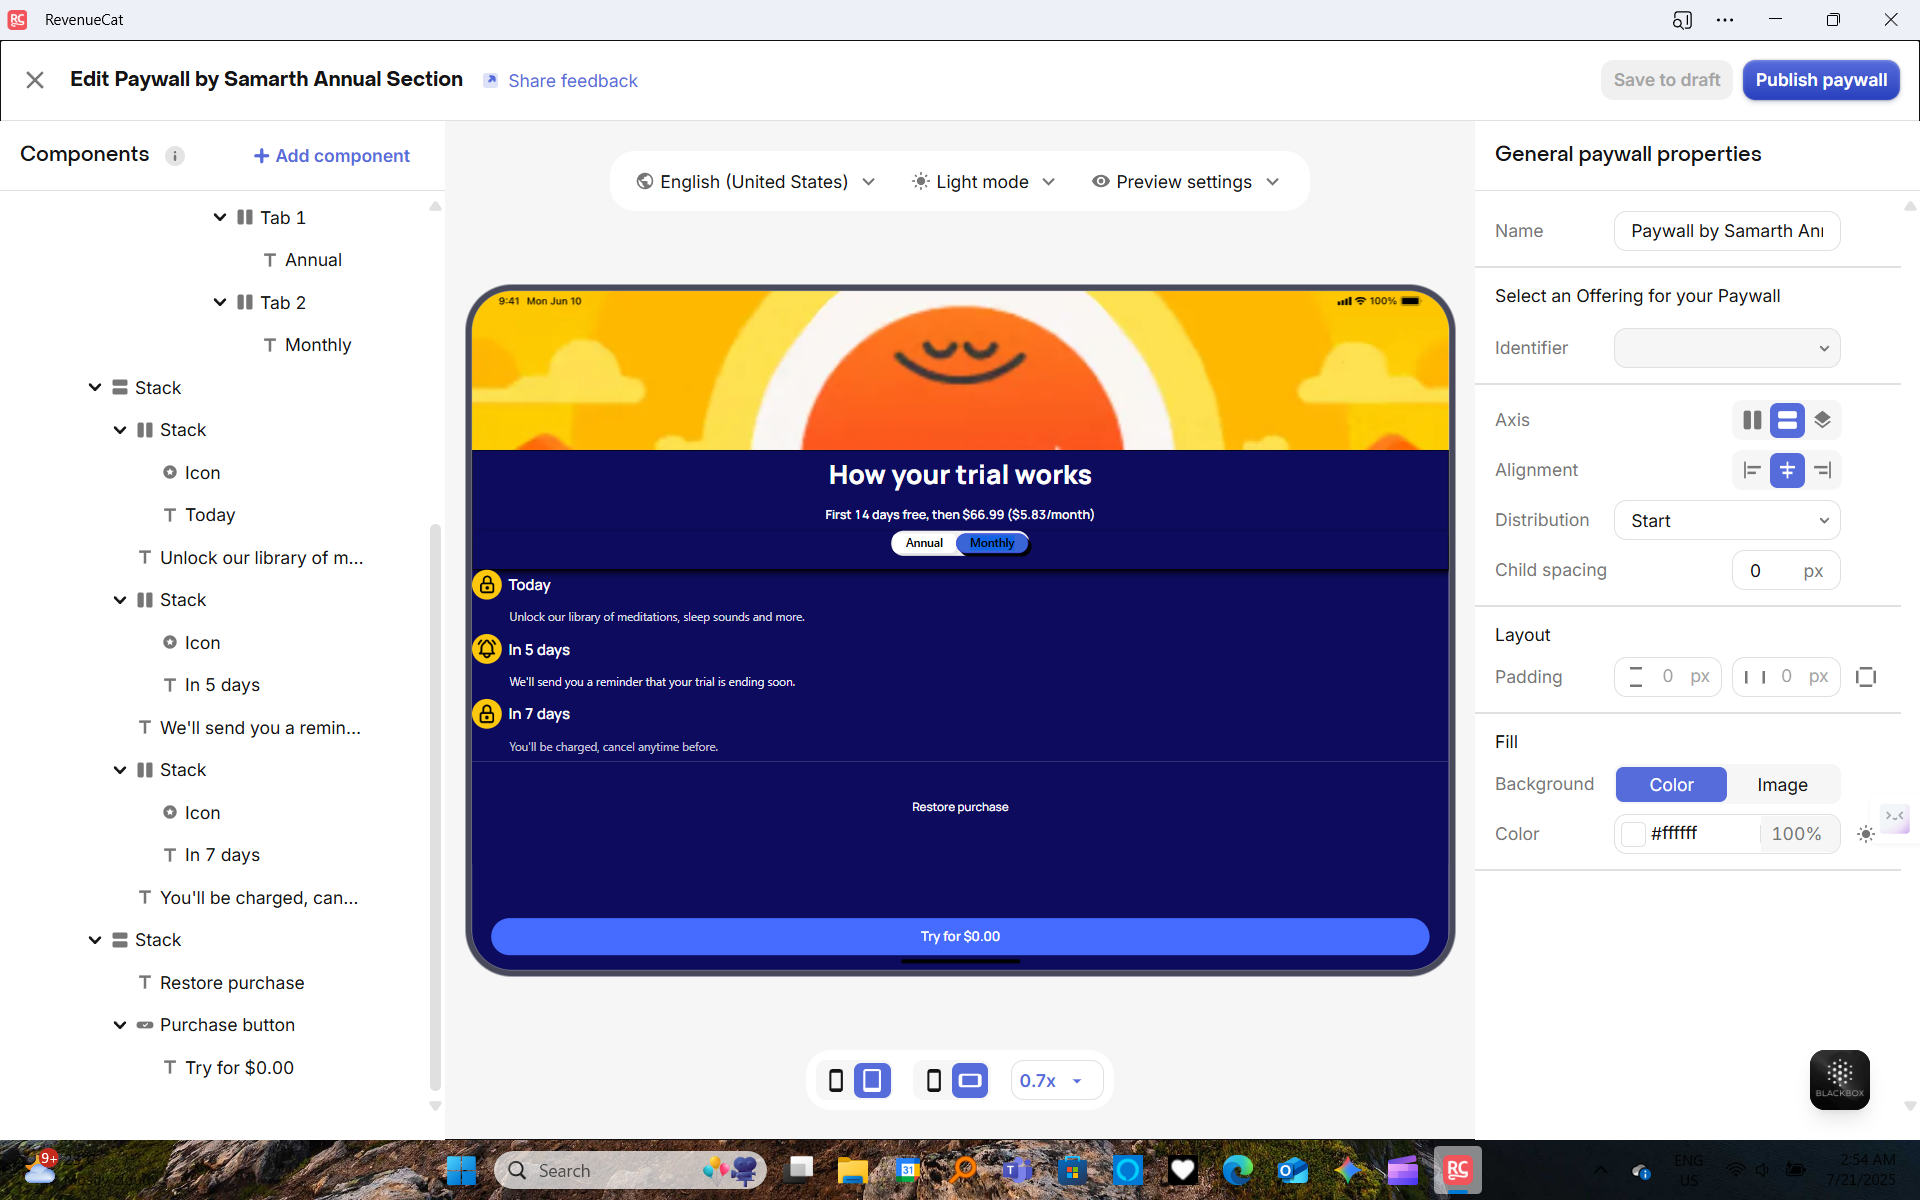1920x1200 pixels.
Task: Select horizontal axis icon
Action: pos(1752,420)
